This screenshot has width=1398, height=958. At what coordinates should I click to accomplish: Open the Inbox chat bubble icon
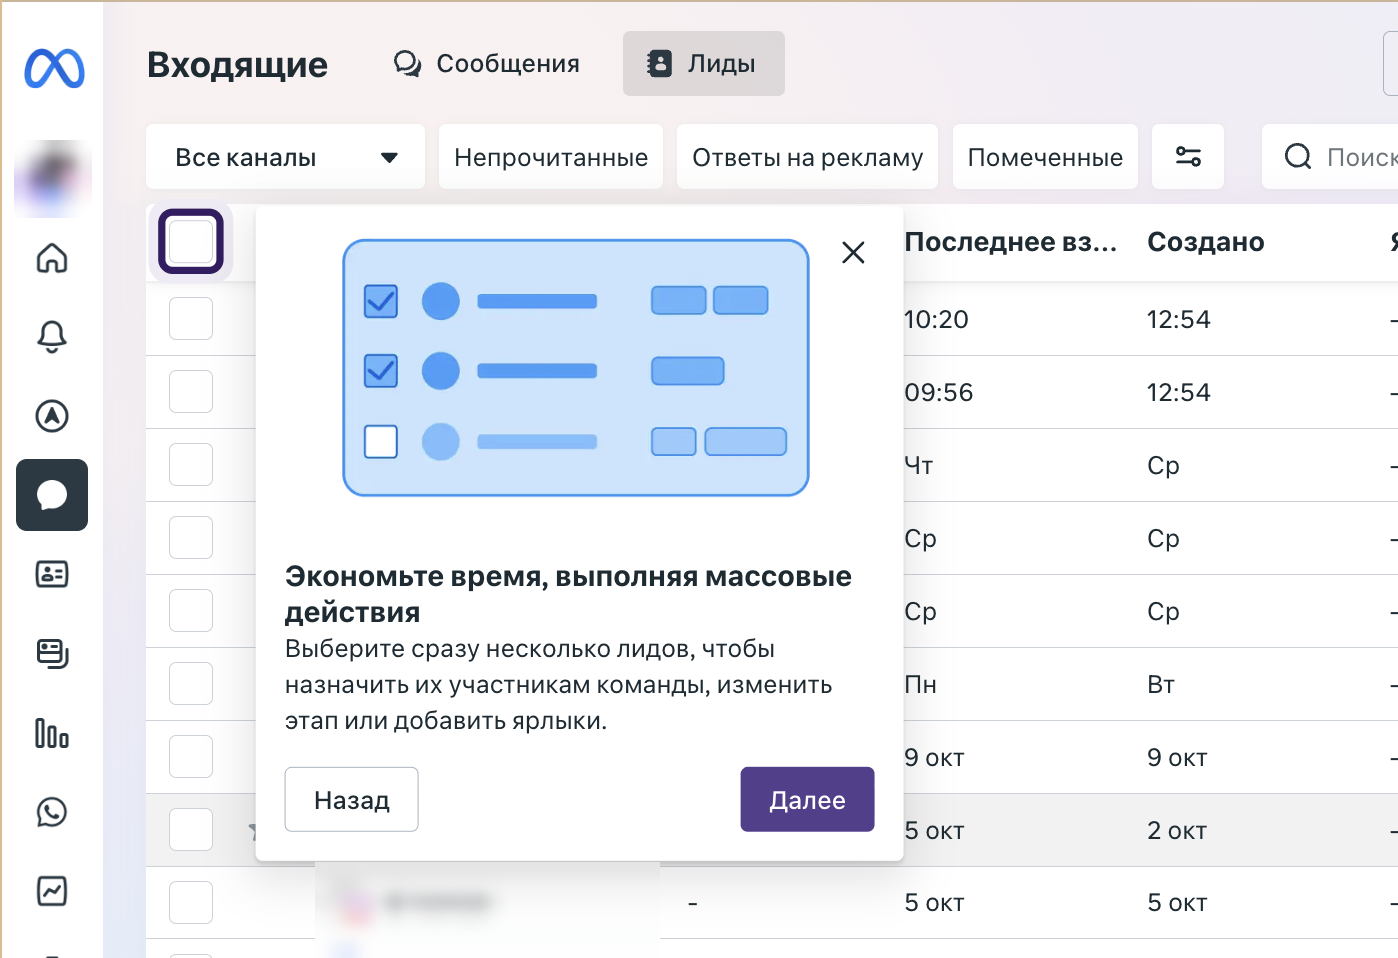(52, 495)
